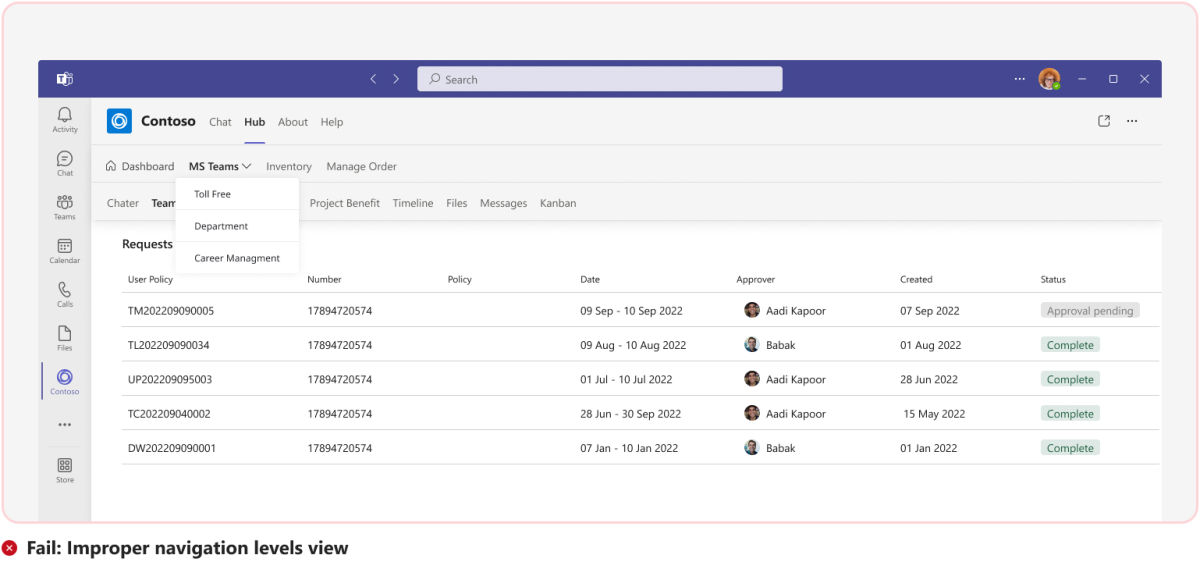Go to Teams in the sidebar
This screenshot has height=562, width=1200.
click(65, 207)
